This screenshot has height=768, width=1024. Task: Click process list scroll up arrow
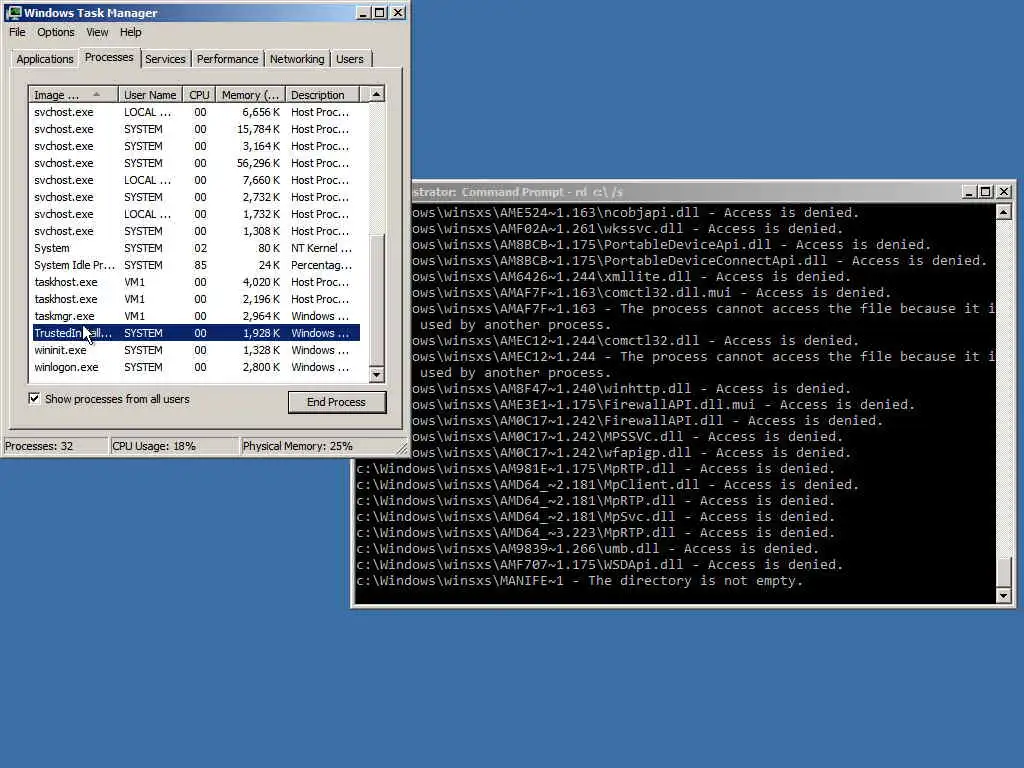[376, 94]
